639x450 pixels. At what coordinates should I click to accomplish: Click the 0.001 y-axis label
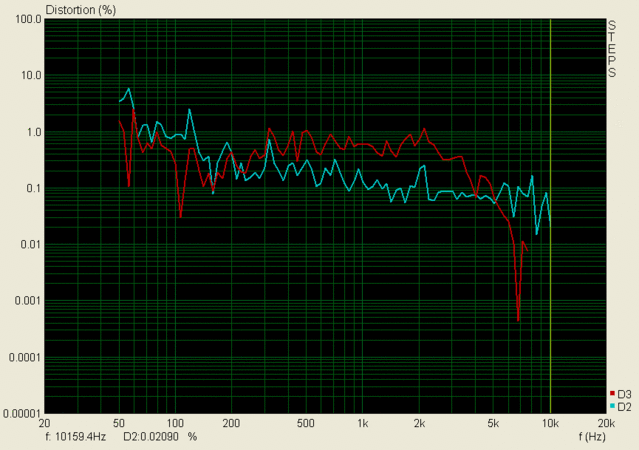29,301
